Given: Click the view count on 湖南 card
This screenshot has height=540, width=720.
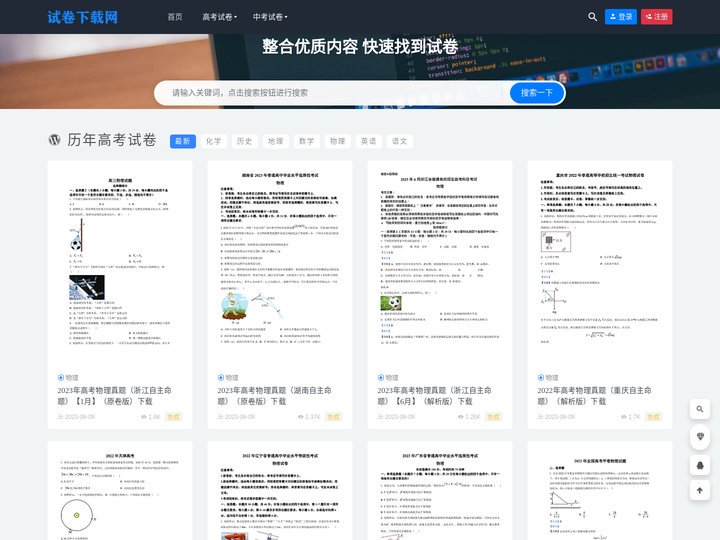Looking at the screenshot, I should tap(309, 417).
